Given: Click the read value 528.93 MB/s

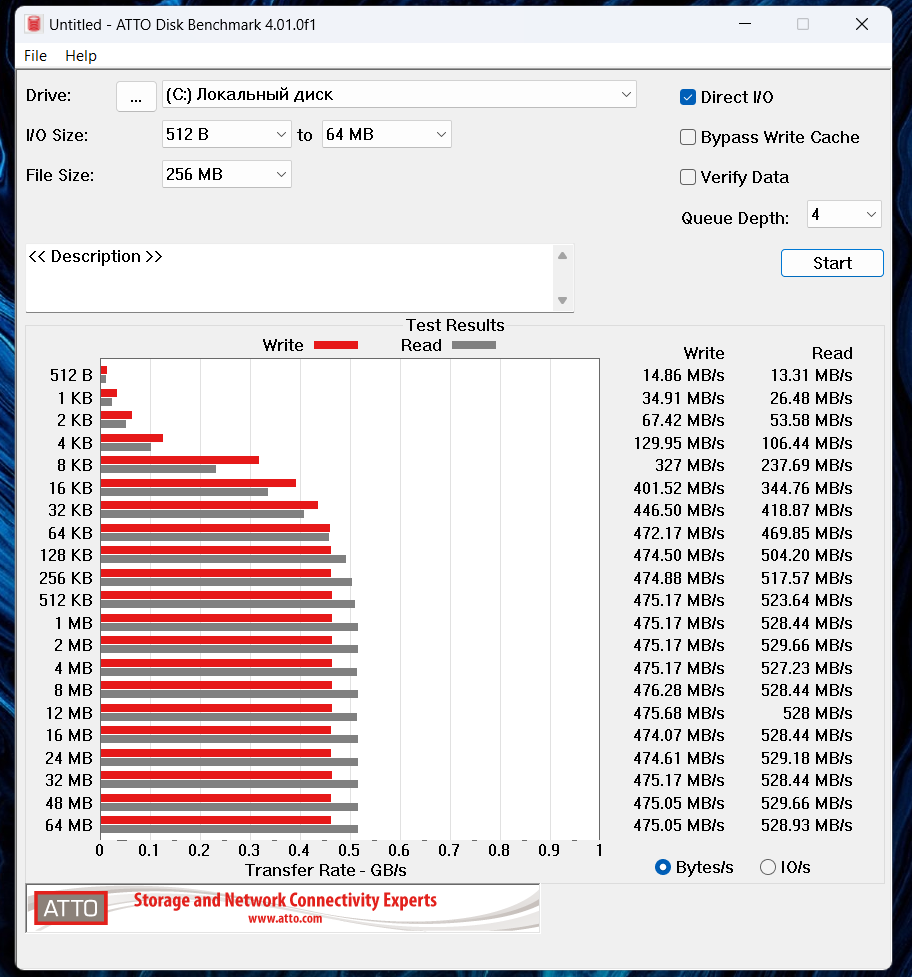Looking at the screenshot, I should coord(807,826).
